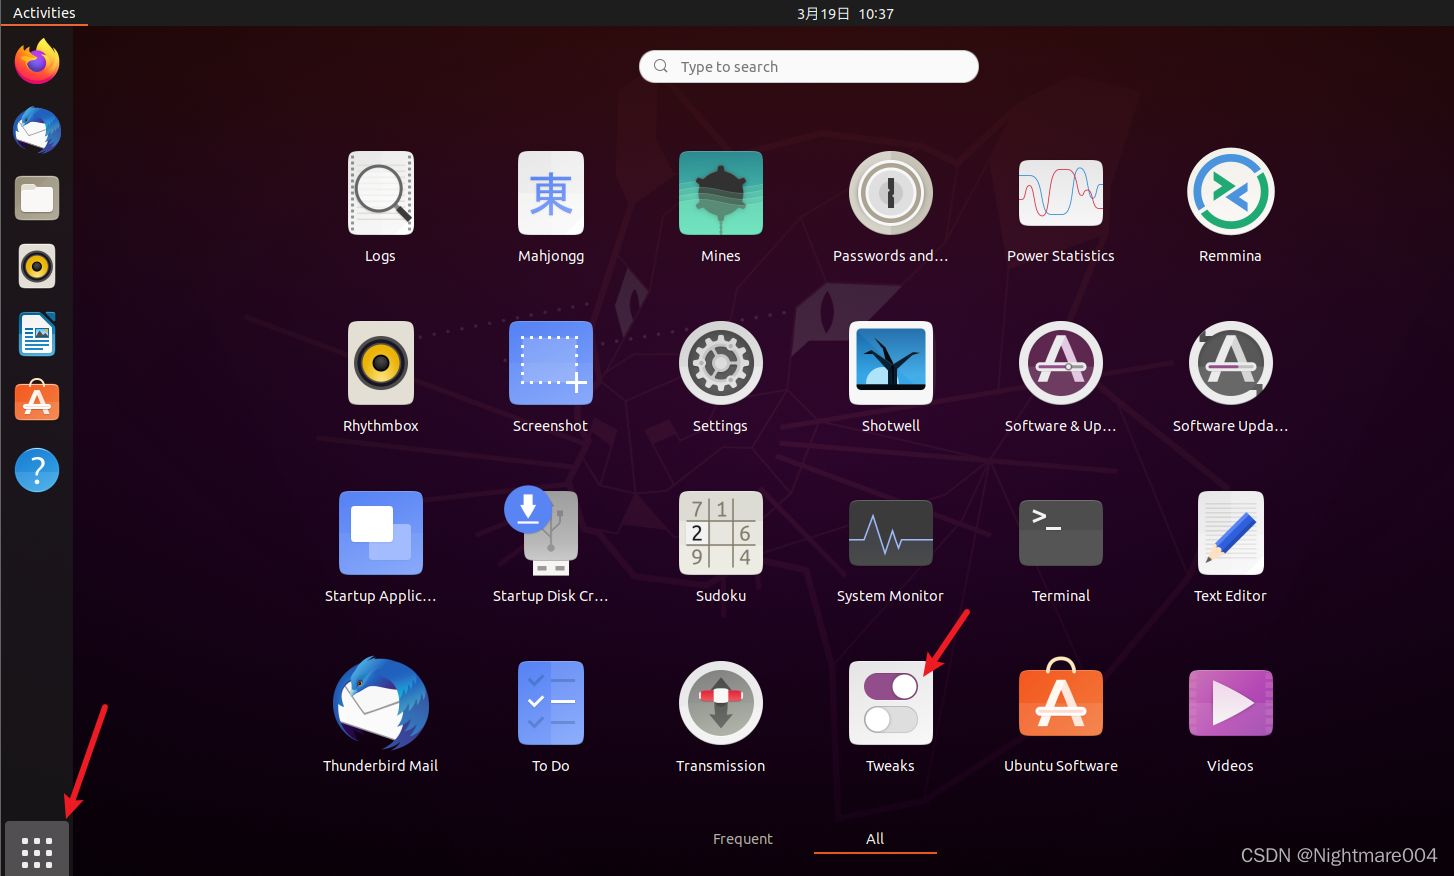Viewport: 1454px width, 876px height.
Task: Open the clock showing 10:37
Action: click(x=845, y=14)
